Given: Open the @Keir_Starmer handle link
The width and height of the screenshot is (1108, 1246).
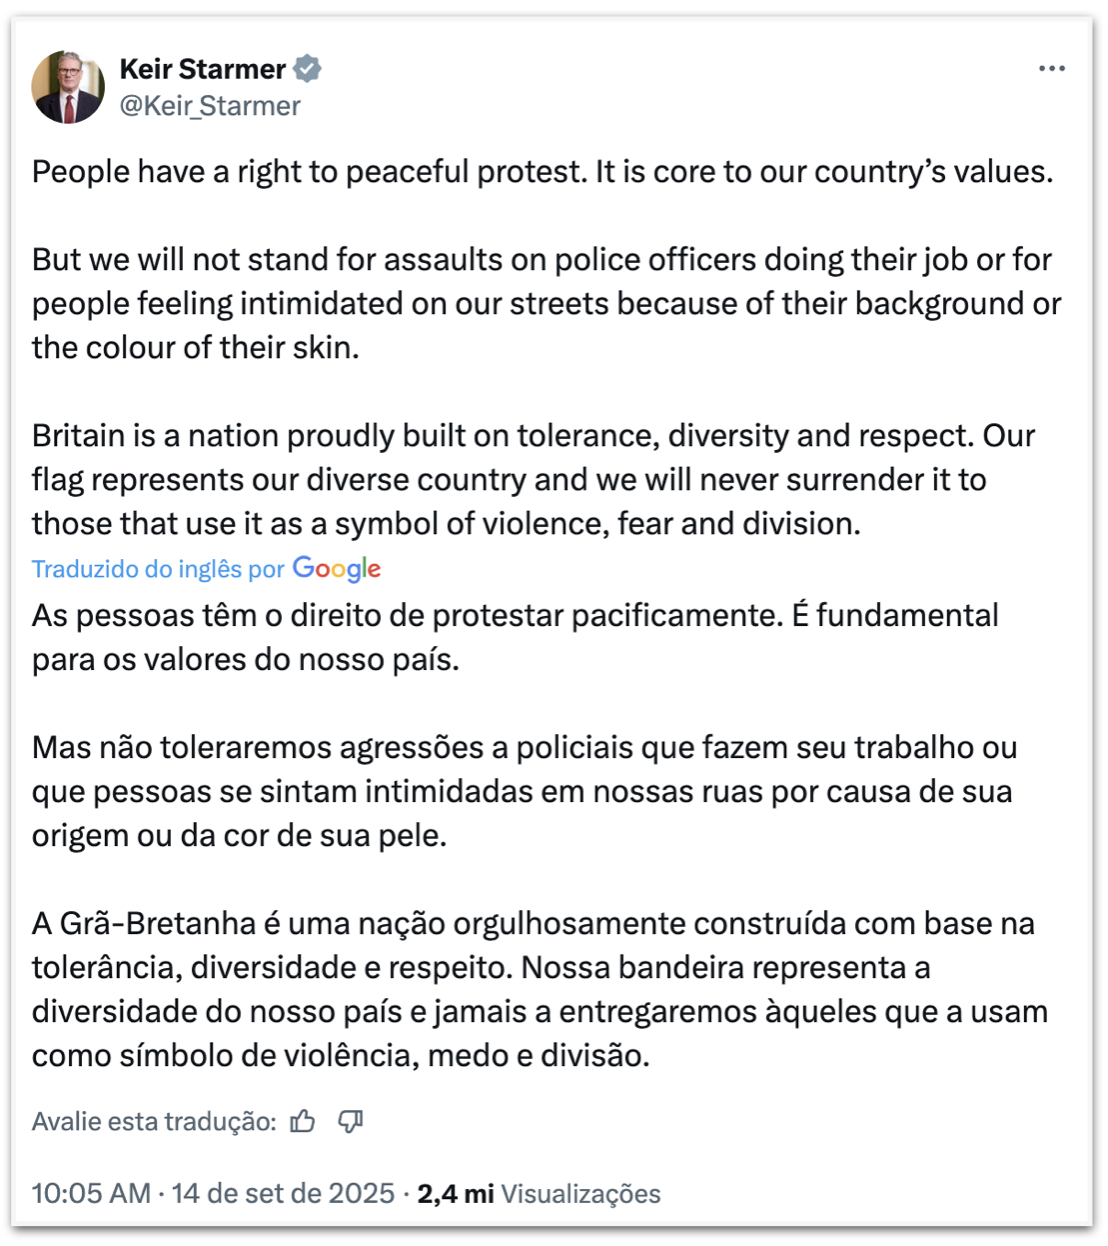Looking at the screenshot, I should pos(210,106).
